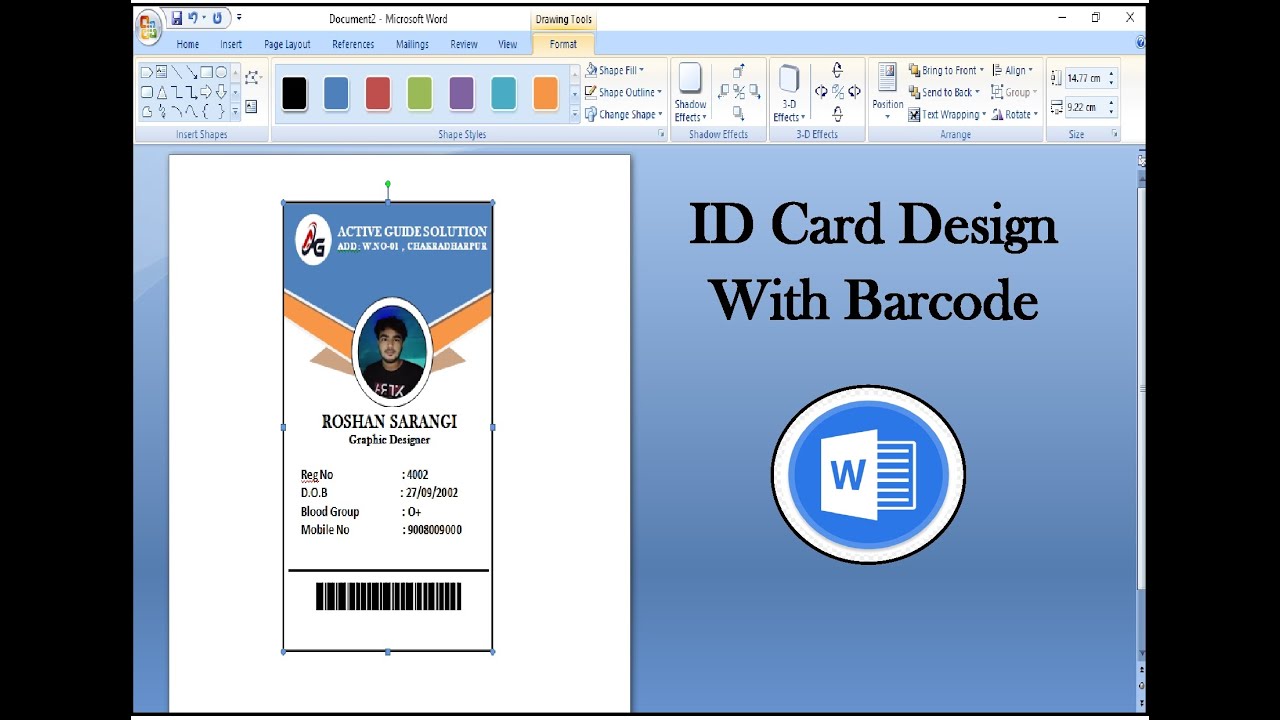Select the line shape tool

tap(176, 72)
